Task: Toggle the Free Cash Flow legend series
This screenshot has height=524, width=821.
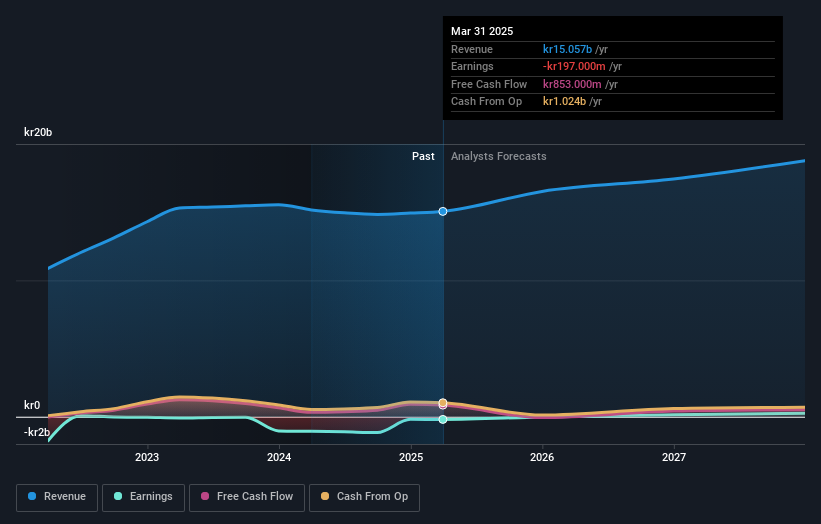Action: 247,497
